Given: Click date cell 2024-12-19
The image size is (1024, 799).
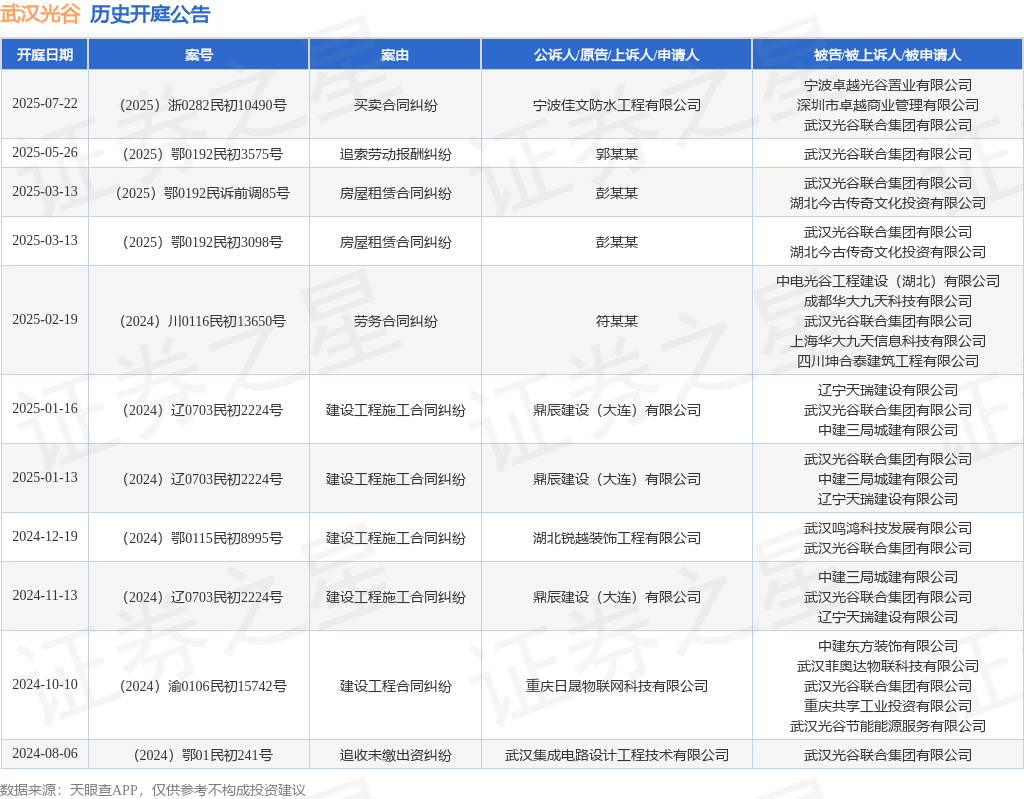Looking at the screenshot, I should click(x=44, y=536).
